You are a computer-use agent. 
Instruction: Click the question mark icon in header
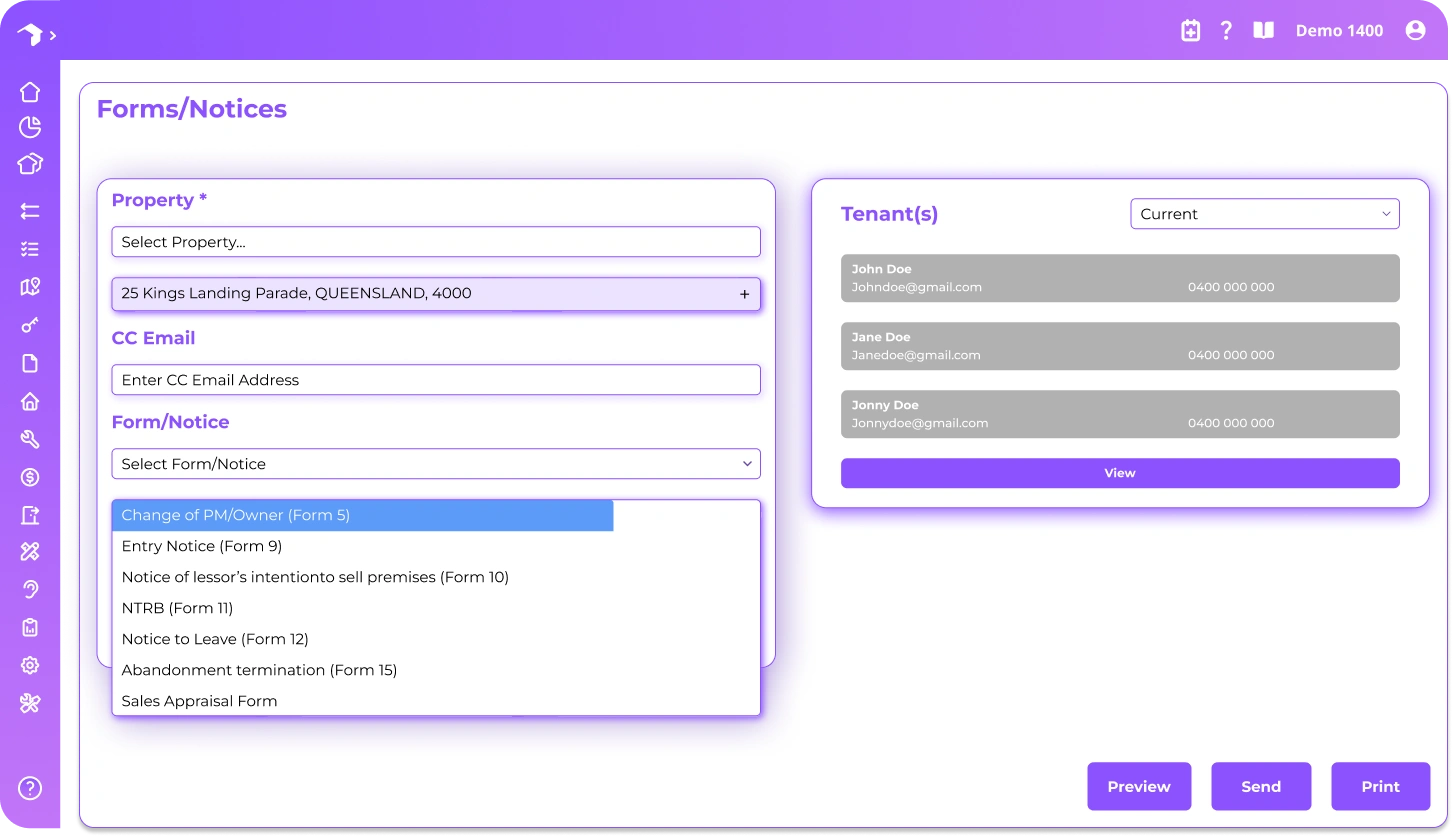[x=1226, y=31]
